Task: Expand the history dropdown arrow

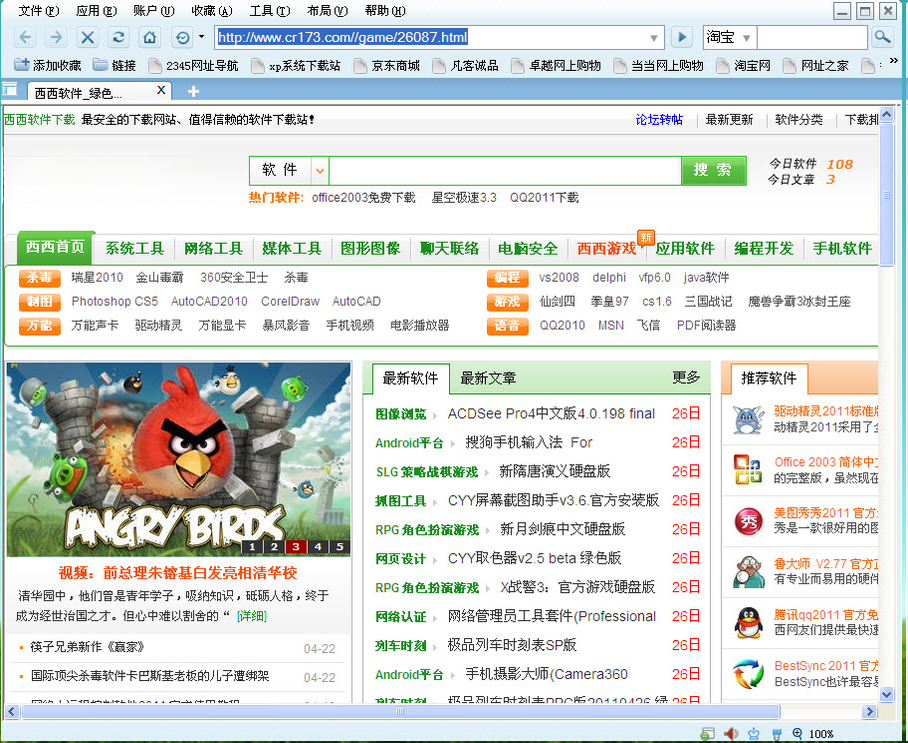Action: click(202, 36)
